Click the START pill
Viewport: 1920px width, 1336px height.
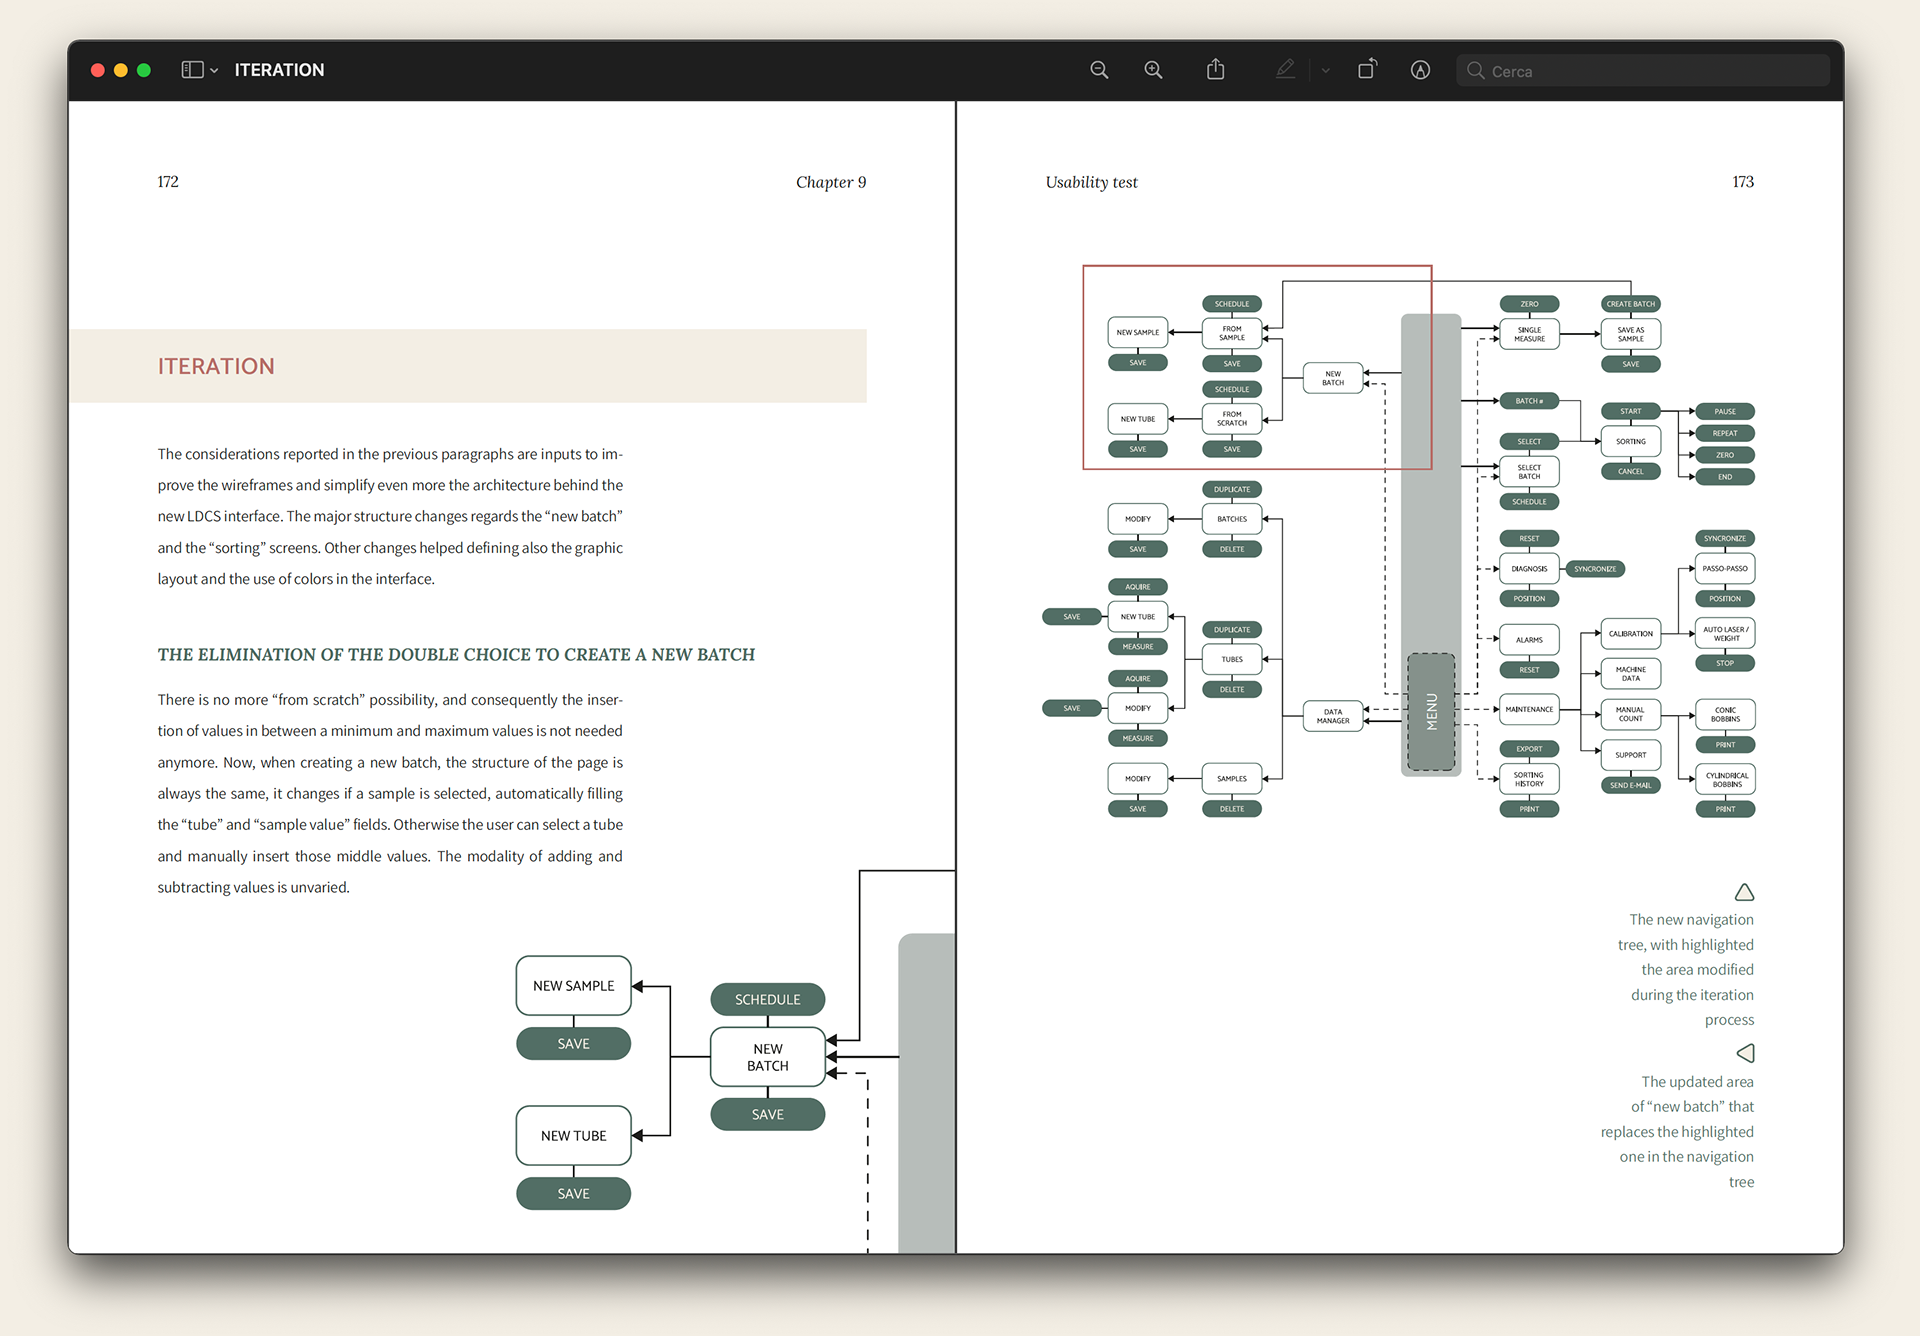pyautogui.click(x=1631, y=411)
